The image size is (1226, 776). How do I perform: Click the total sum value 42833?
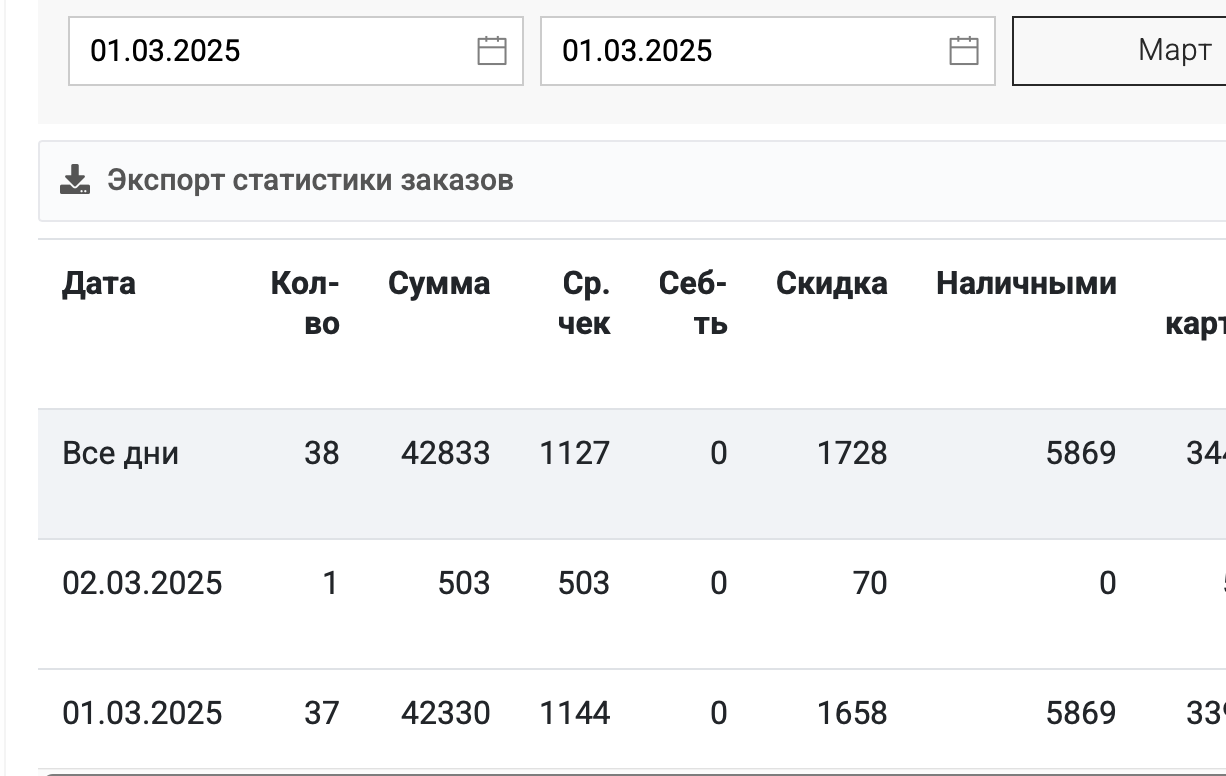(446, 454)
